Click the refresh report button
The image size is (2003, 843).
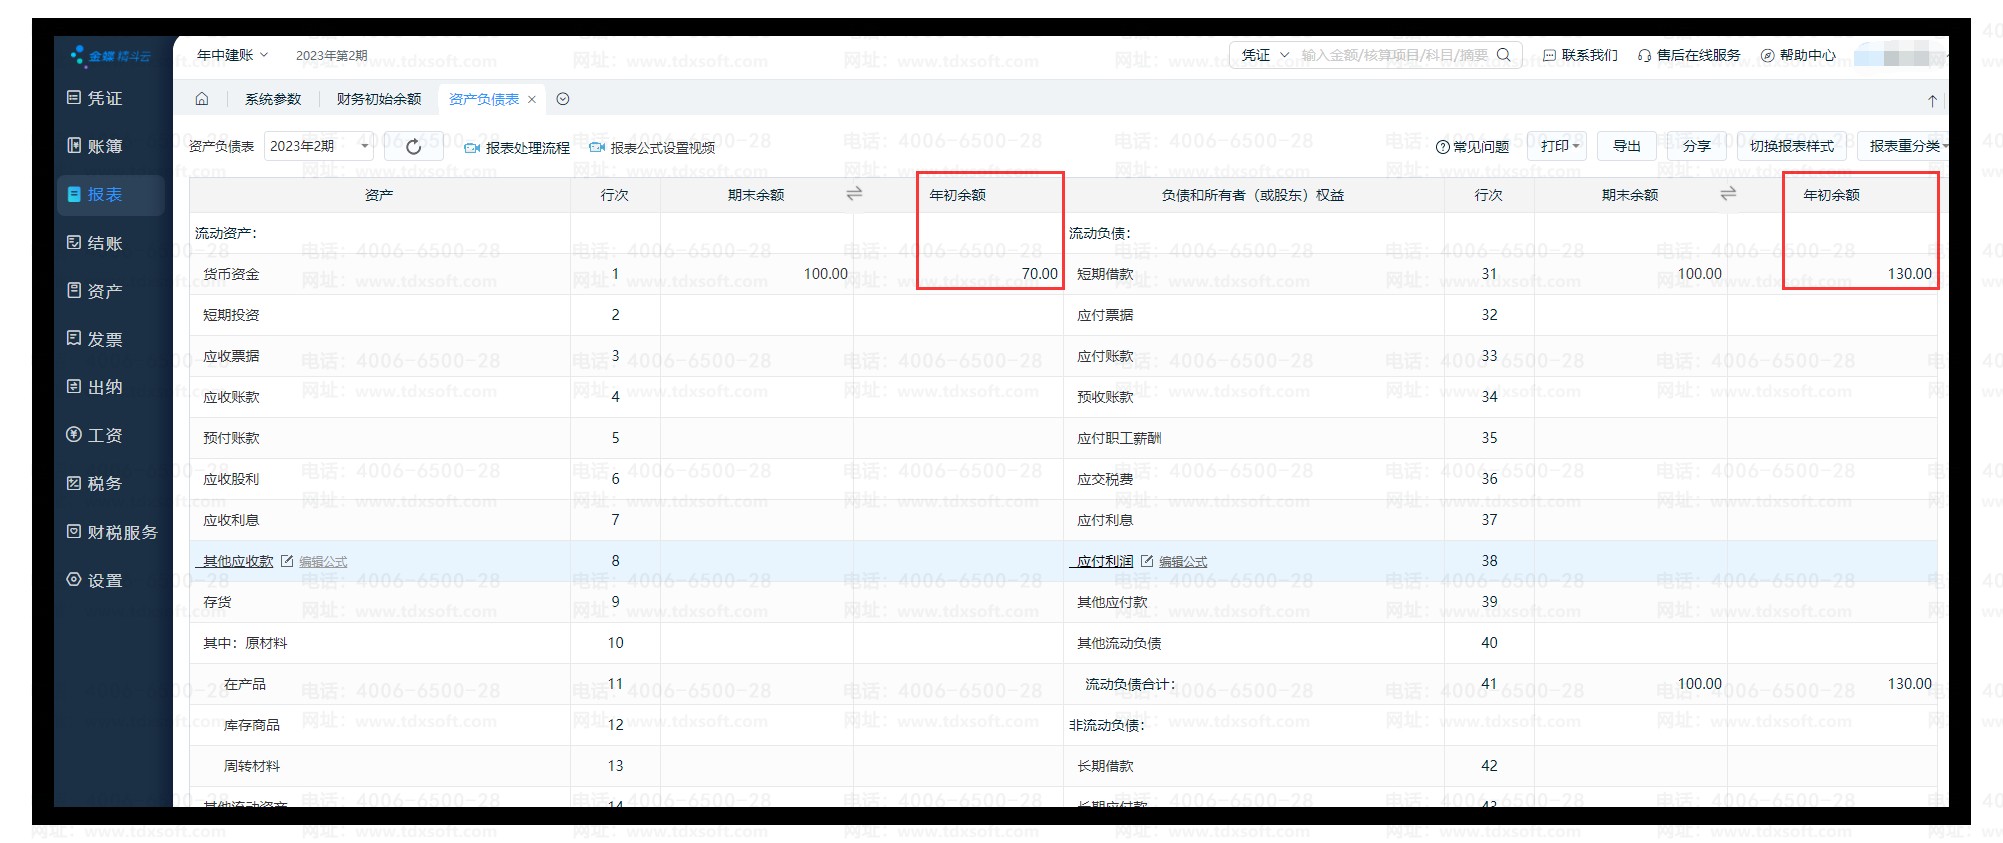(x=413, y=147)
